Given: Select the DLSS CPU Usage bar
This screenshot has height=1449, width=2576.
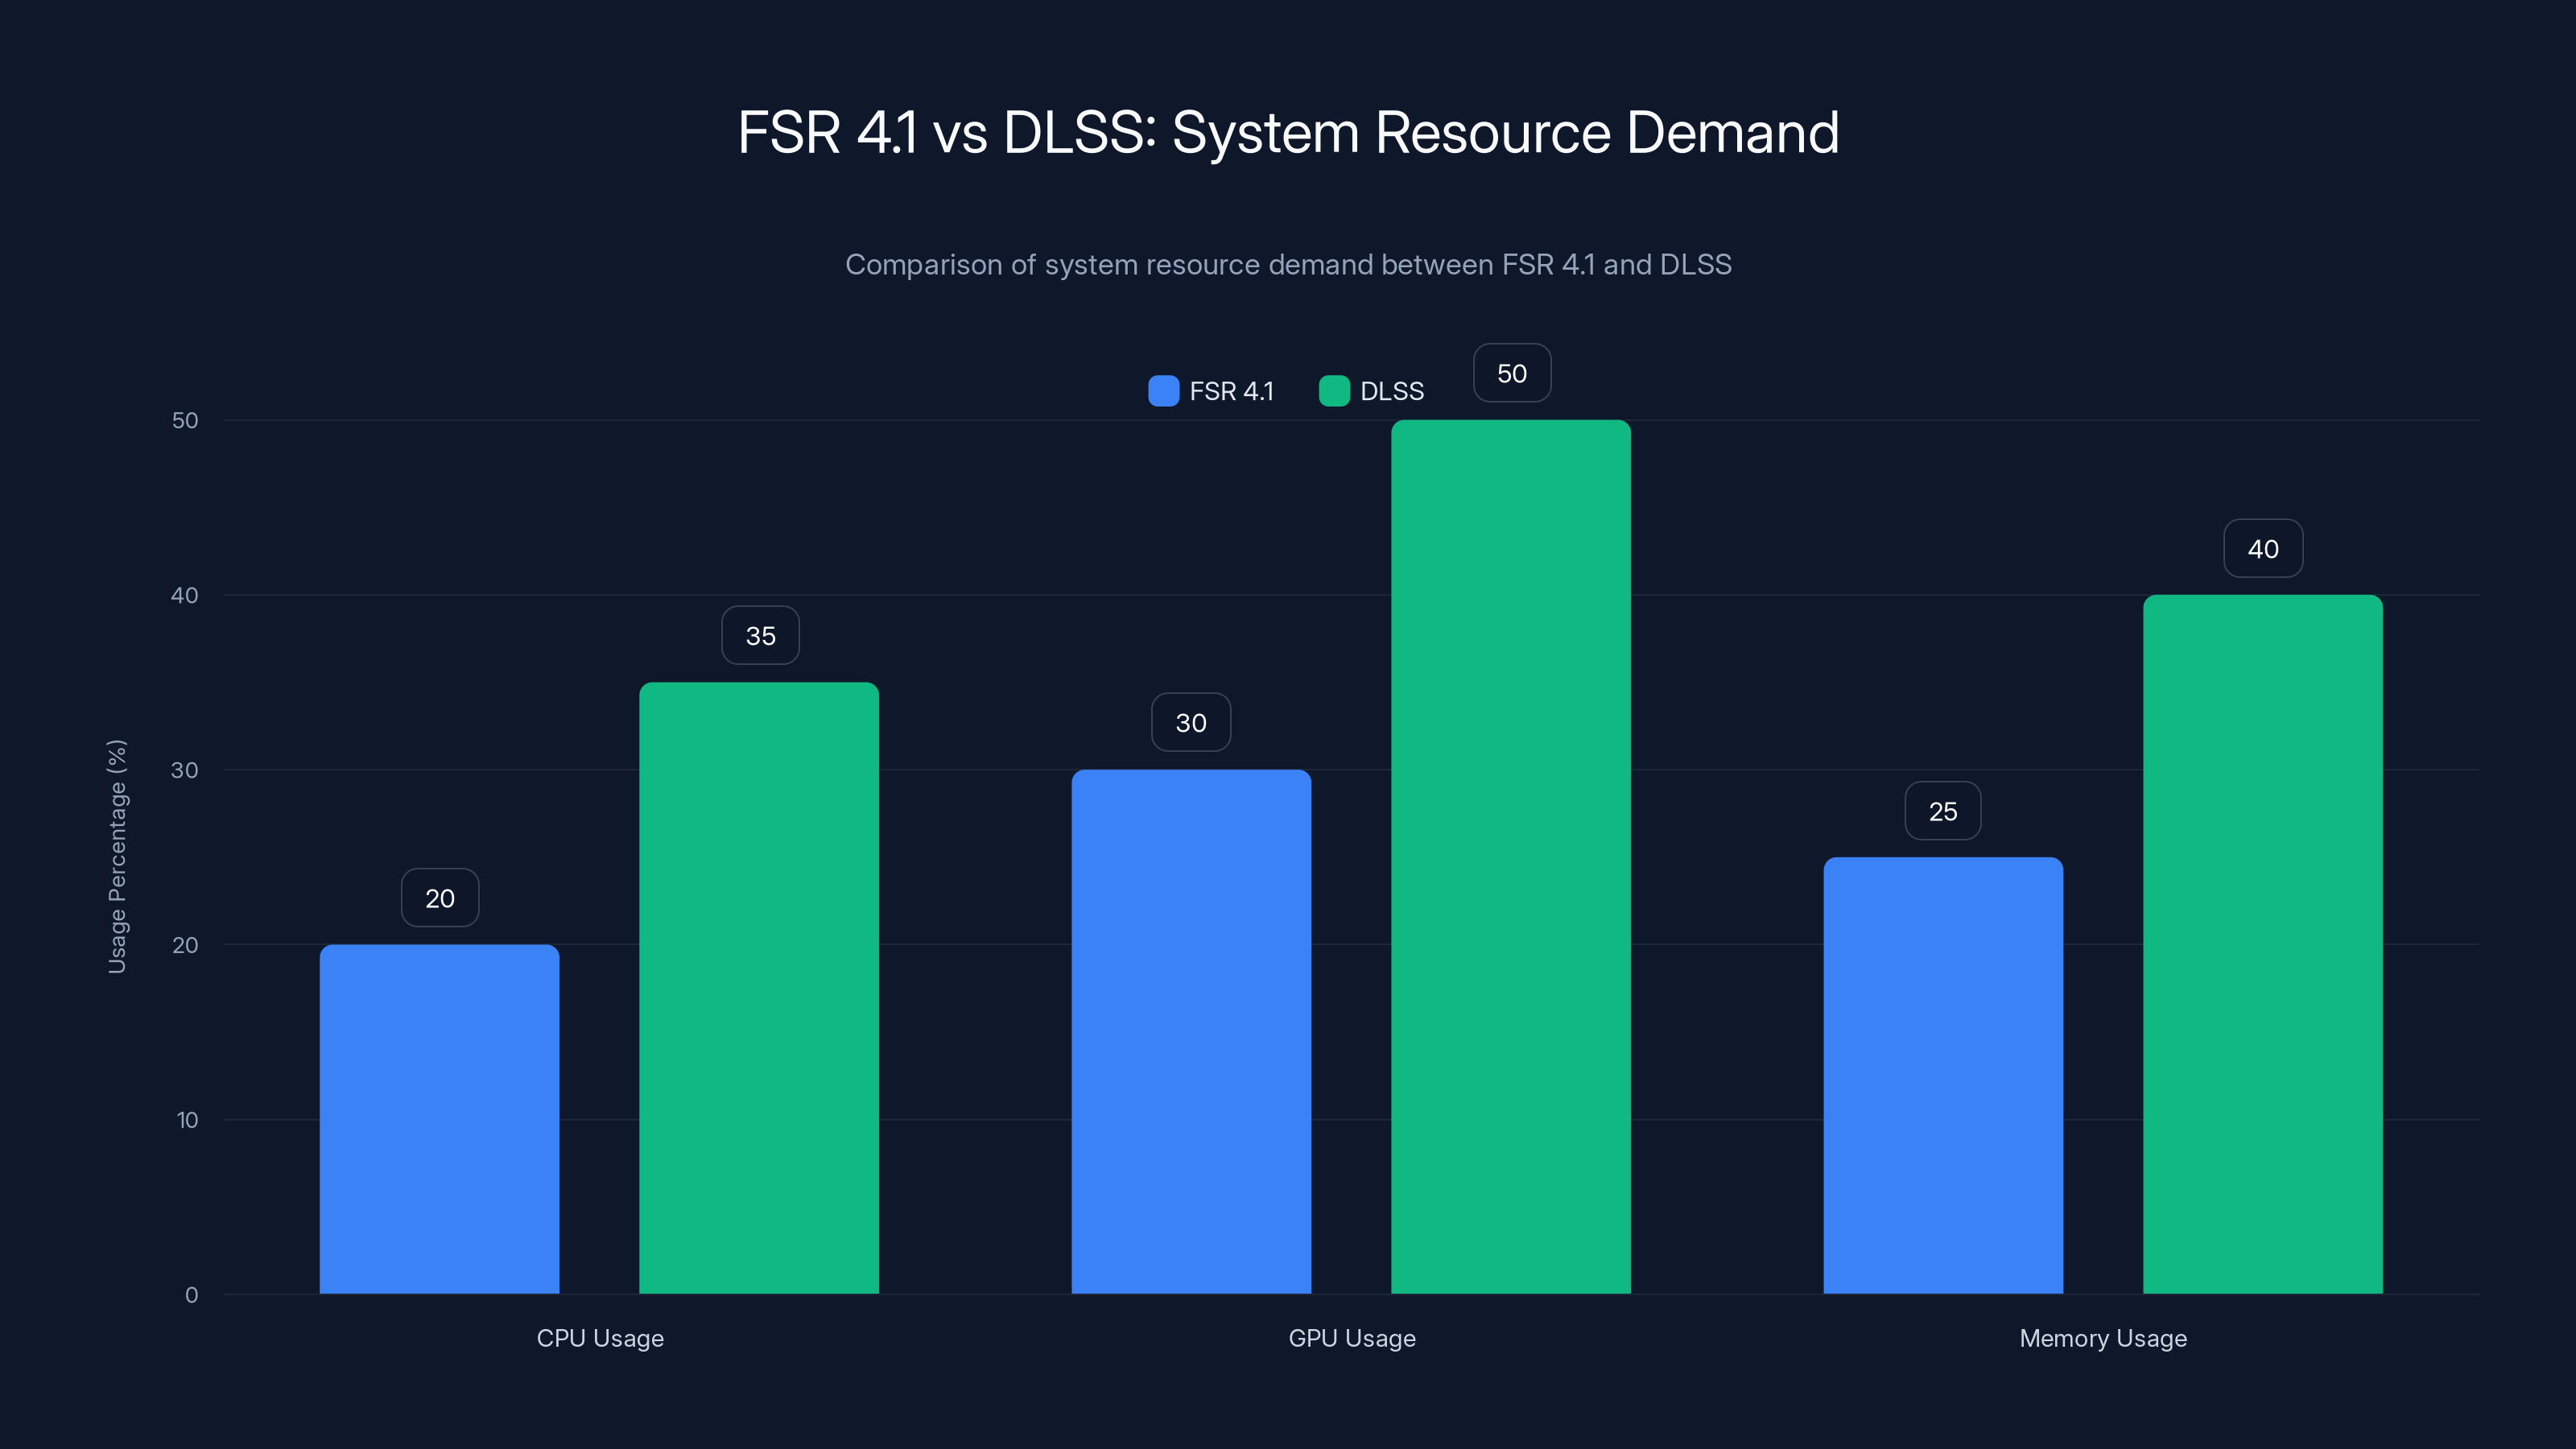Looking at the screenshot, I should (759, 988).
